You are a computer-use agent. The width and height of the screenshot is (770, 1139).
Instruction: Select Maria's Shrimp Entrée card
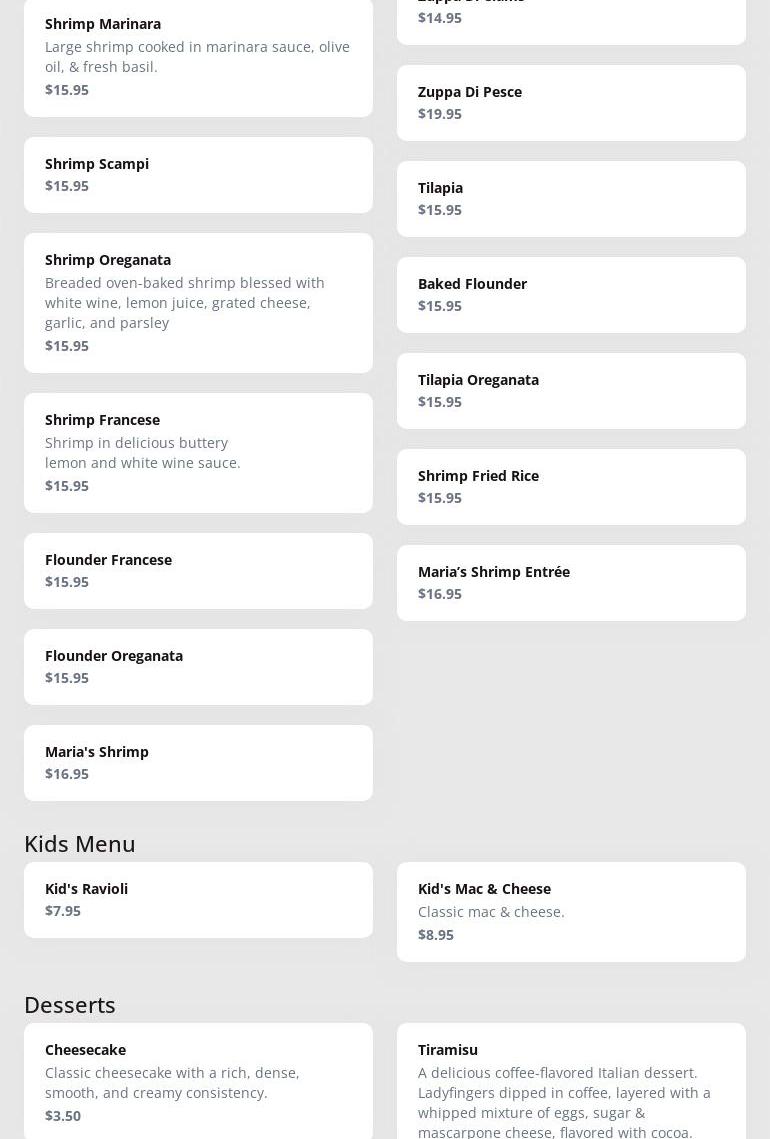point(571,582)
